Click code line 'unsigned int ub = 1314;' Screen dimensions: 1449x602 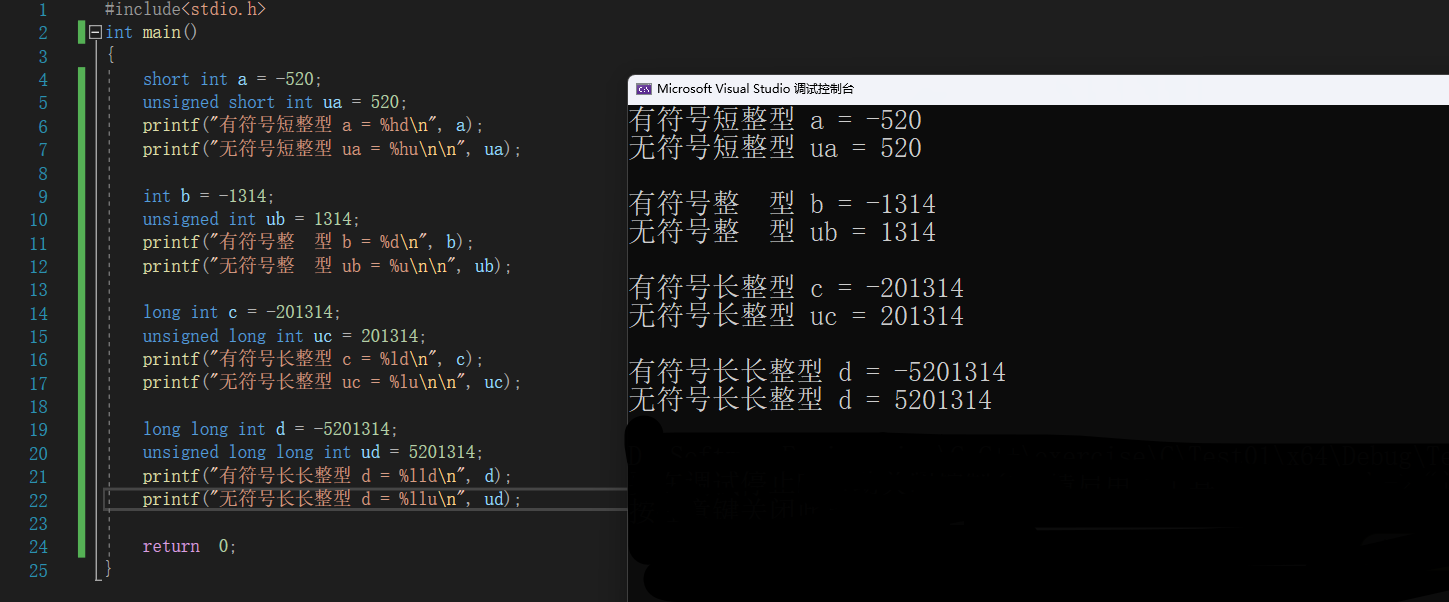(251, 219)
